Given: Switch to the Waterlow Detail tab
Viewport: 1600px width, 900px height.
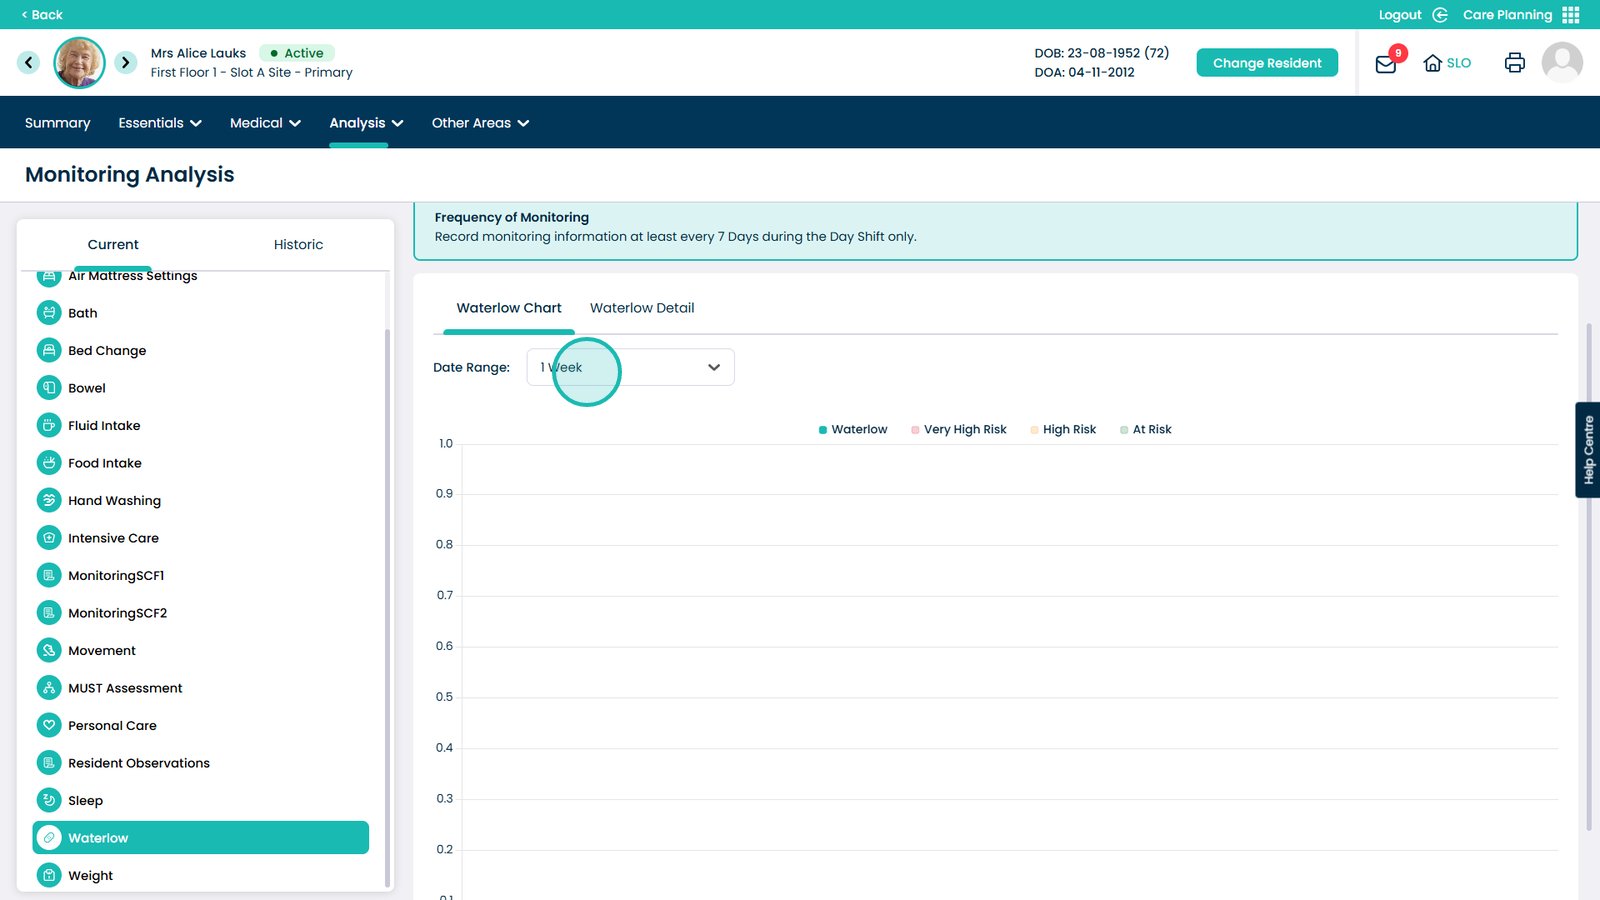Looking at the screenshot, I should click(x=642, y=308).
